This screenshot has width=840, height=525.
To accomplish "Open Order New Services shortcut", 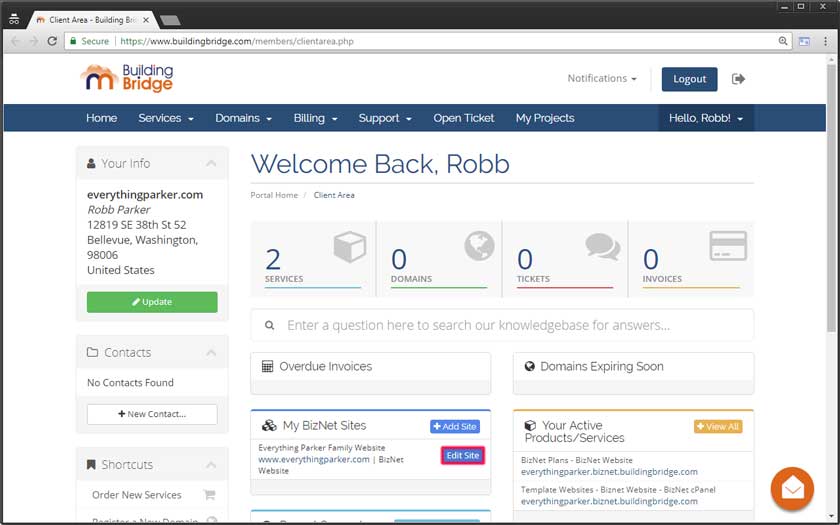I will [x=137, y=494].
